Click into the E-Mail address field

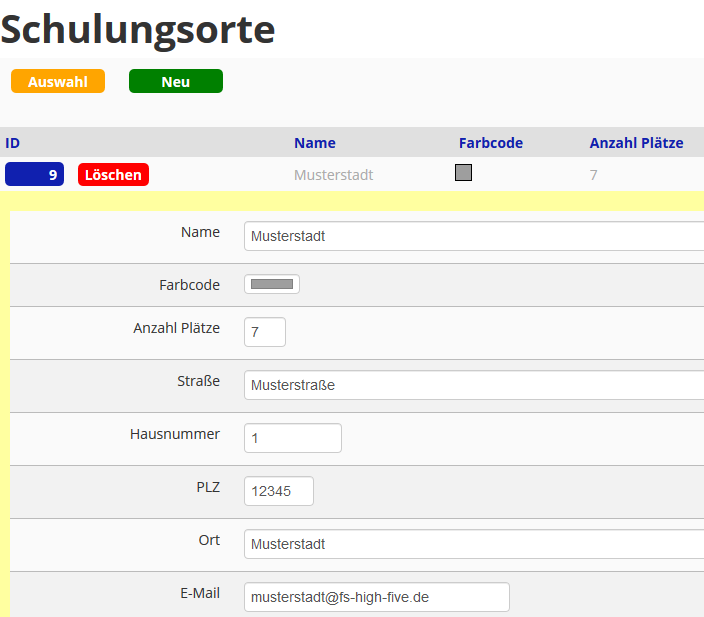pyautogui.click(x=377, y=597)
